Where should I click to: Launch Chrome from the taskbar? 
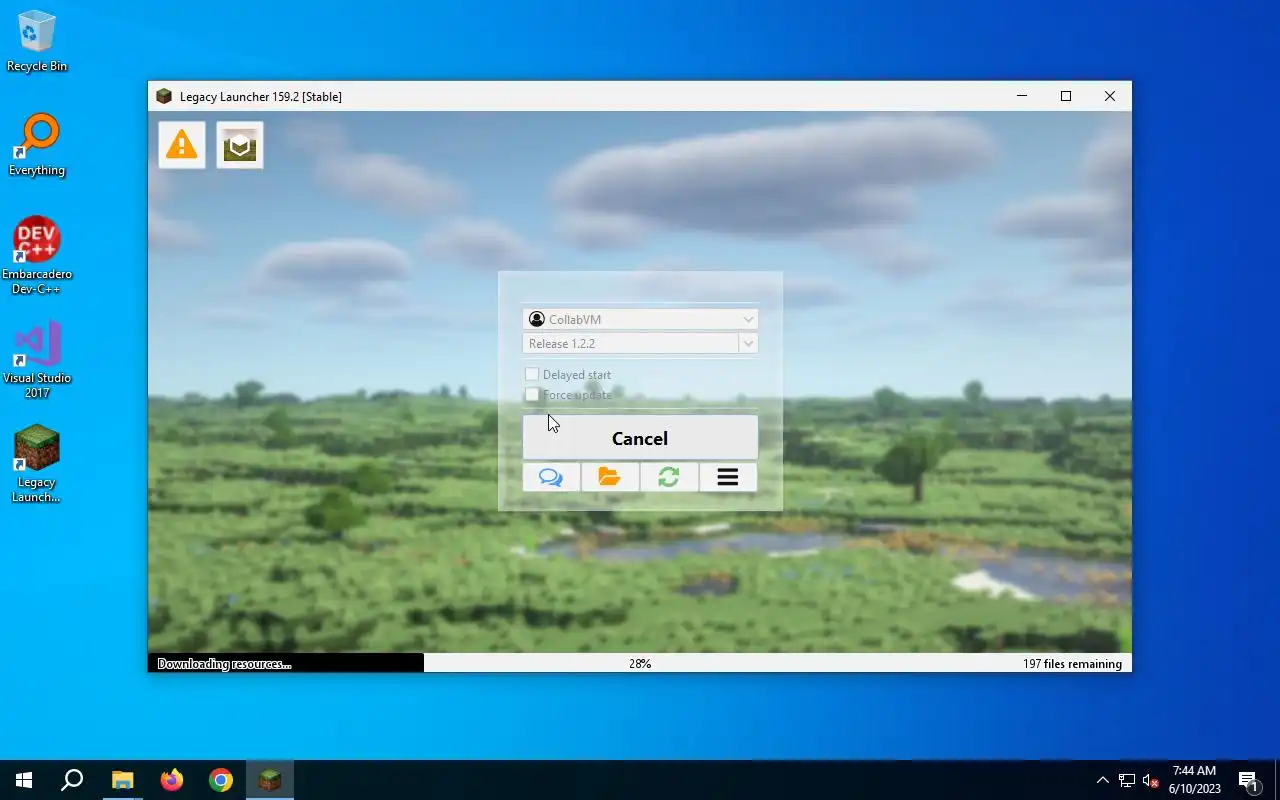(x=221, y=780)
